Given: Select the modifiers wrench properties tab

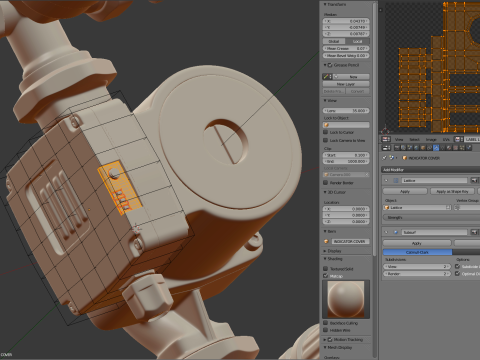Looking at the screenshot, I should (436, 147).
